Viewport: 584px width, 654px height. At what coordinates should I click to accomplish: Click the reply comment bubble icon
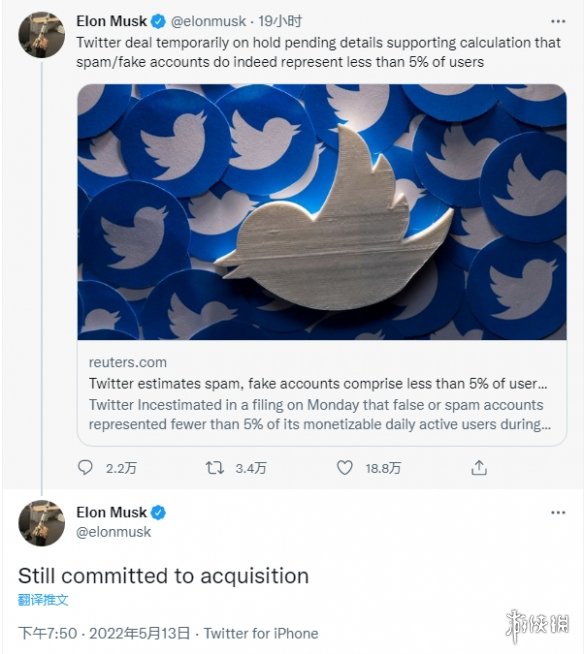[85, 468]
